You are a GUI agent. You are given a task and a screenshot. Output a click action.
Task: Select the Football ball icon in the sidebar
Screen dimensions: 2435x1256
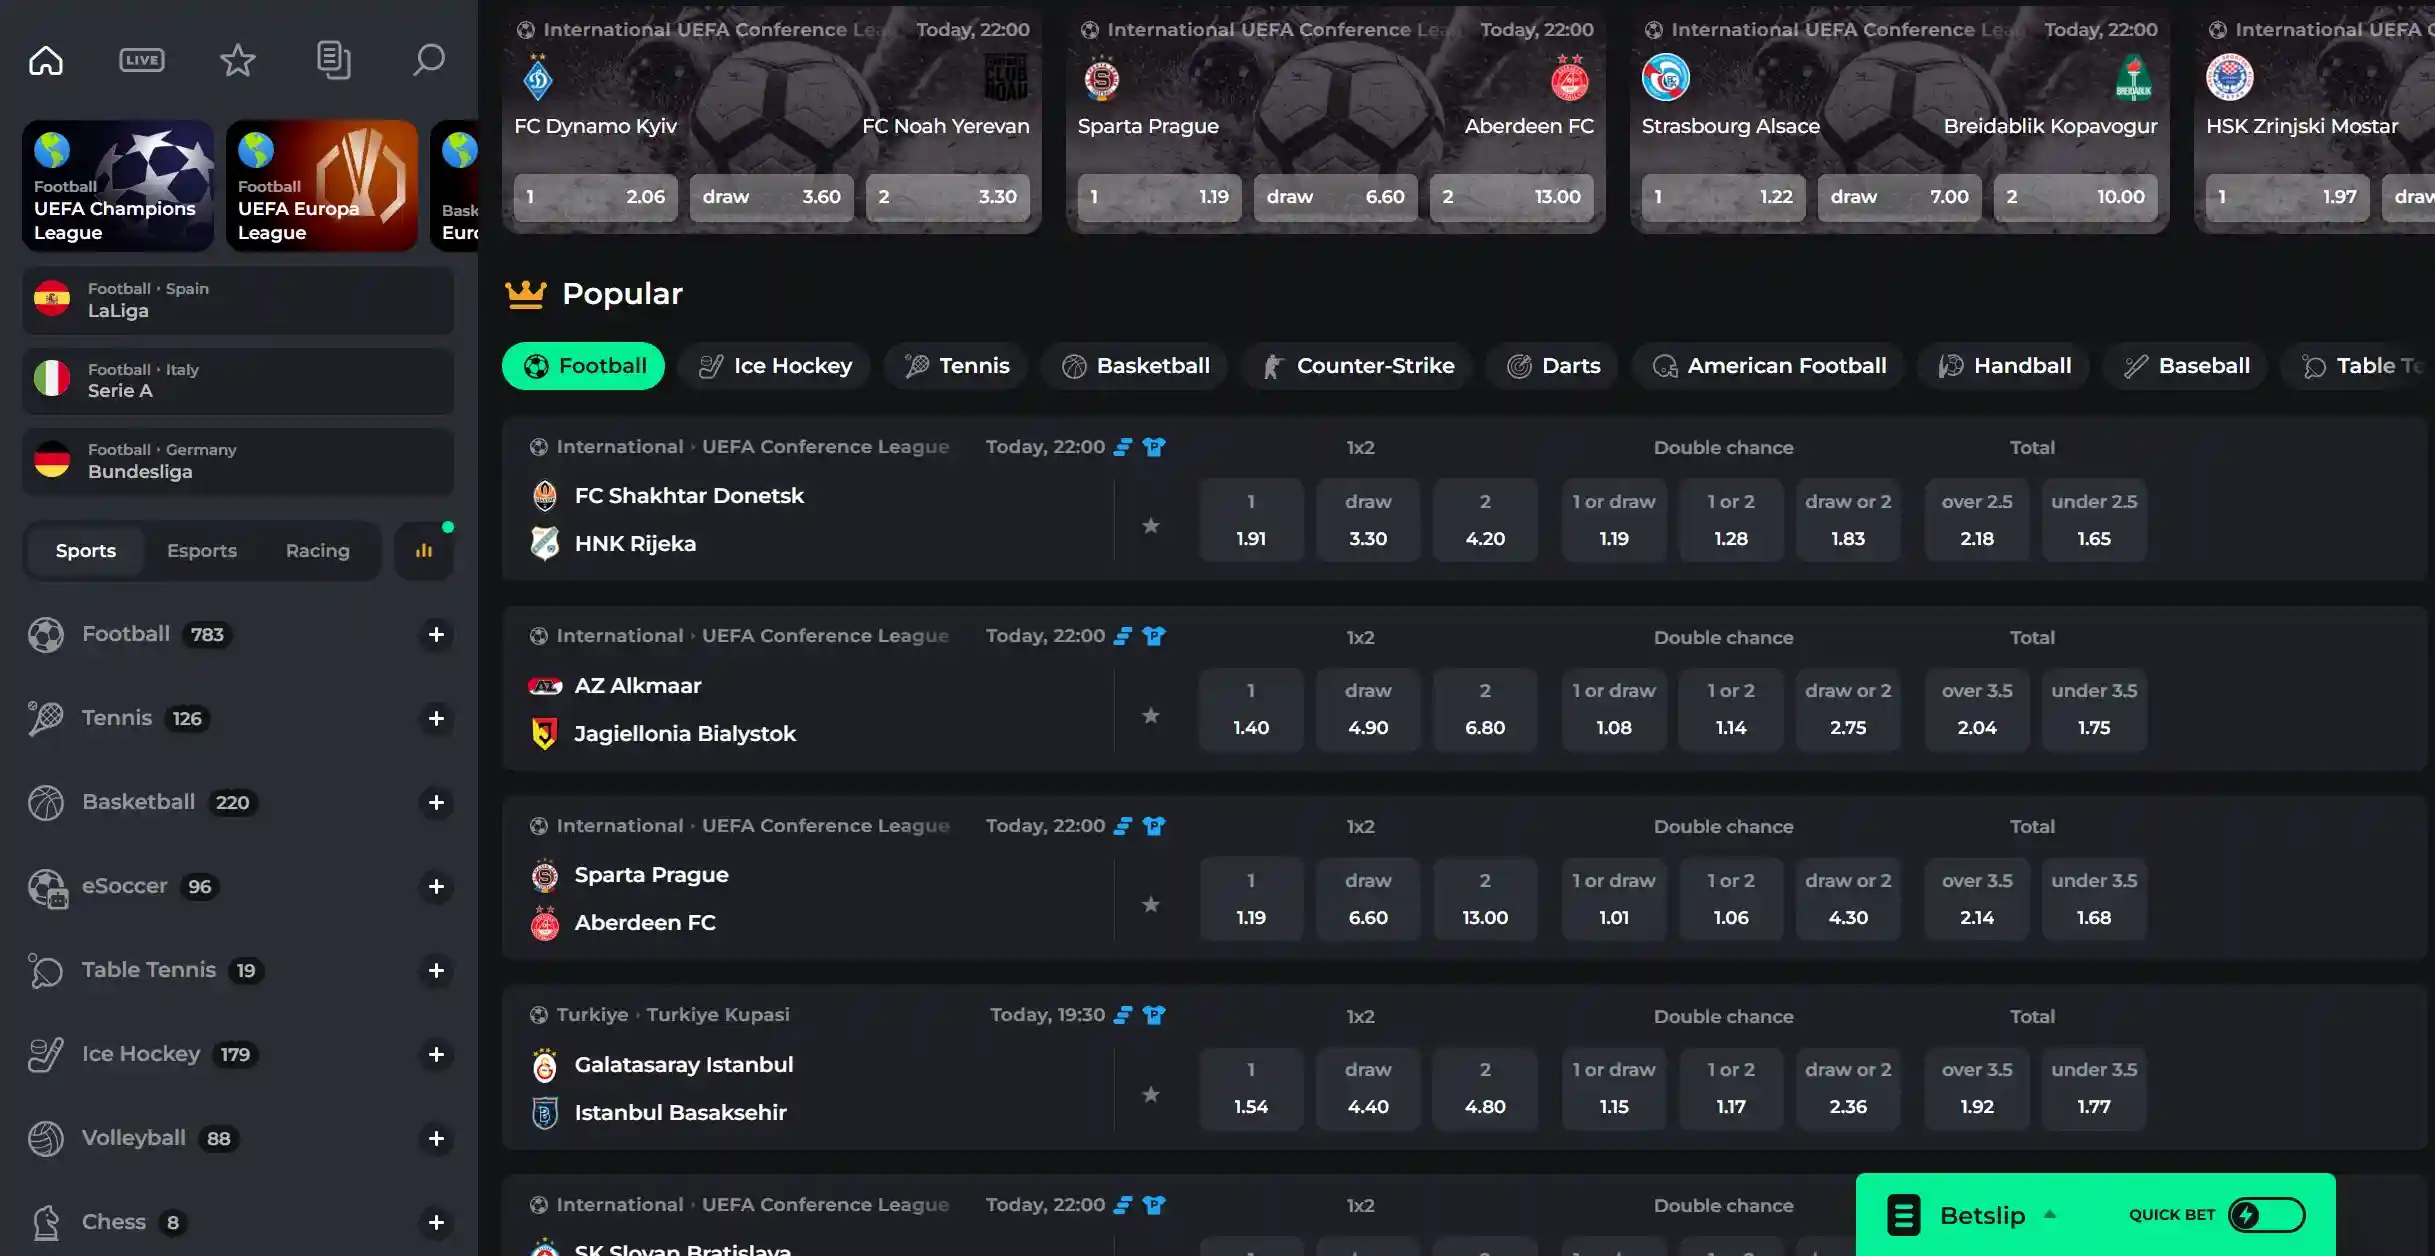(x=45, y=634)
